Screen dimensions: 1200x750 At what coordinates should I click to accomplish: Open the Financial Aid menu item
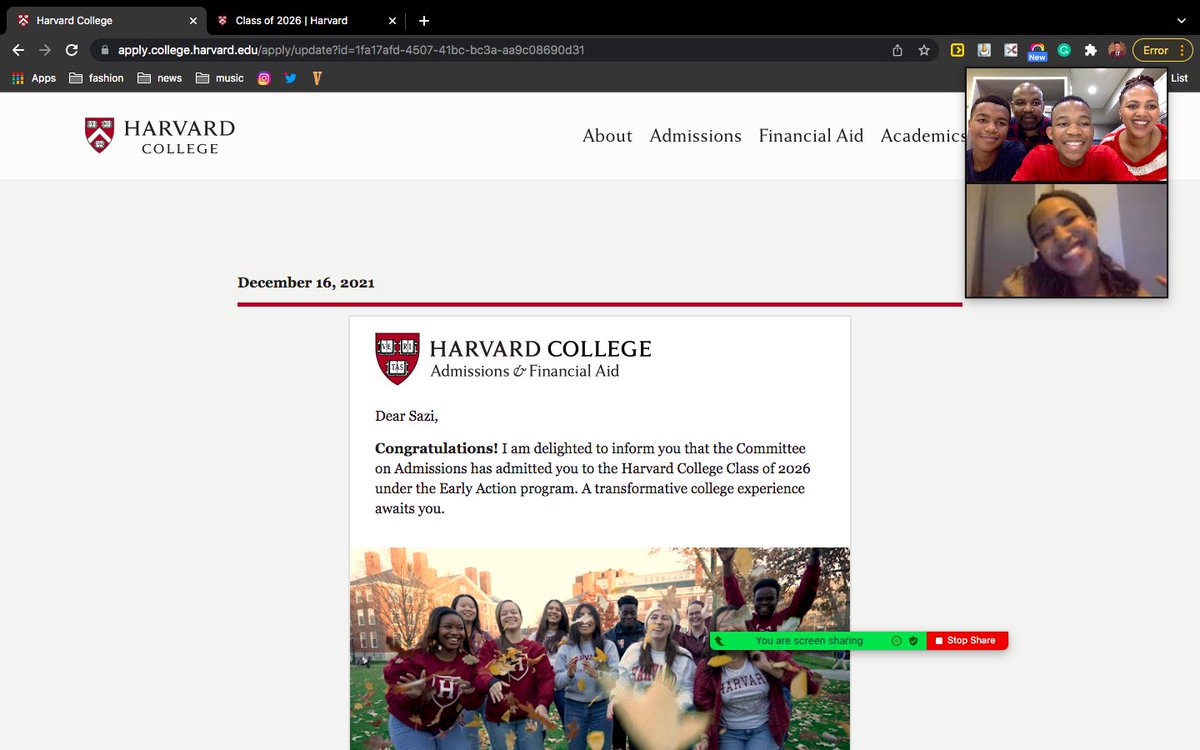[x=811, y=136]
